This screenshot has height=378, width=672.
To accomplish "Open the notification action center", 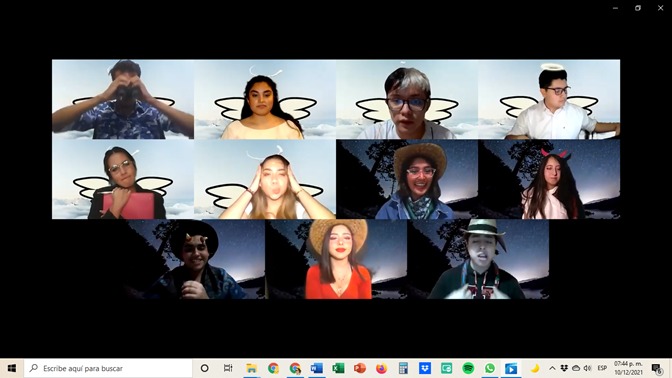I will point(657,368).
